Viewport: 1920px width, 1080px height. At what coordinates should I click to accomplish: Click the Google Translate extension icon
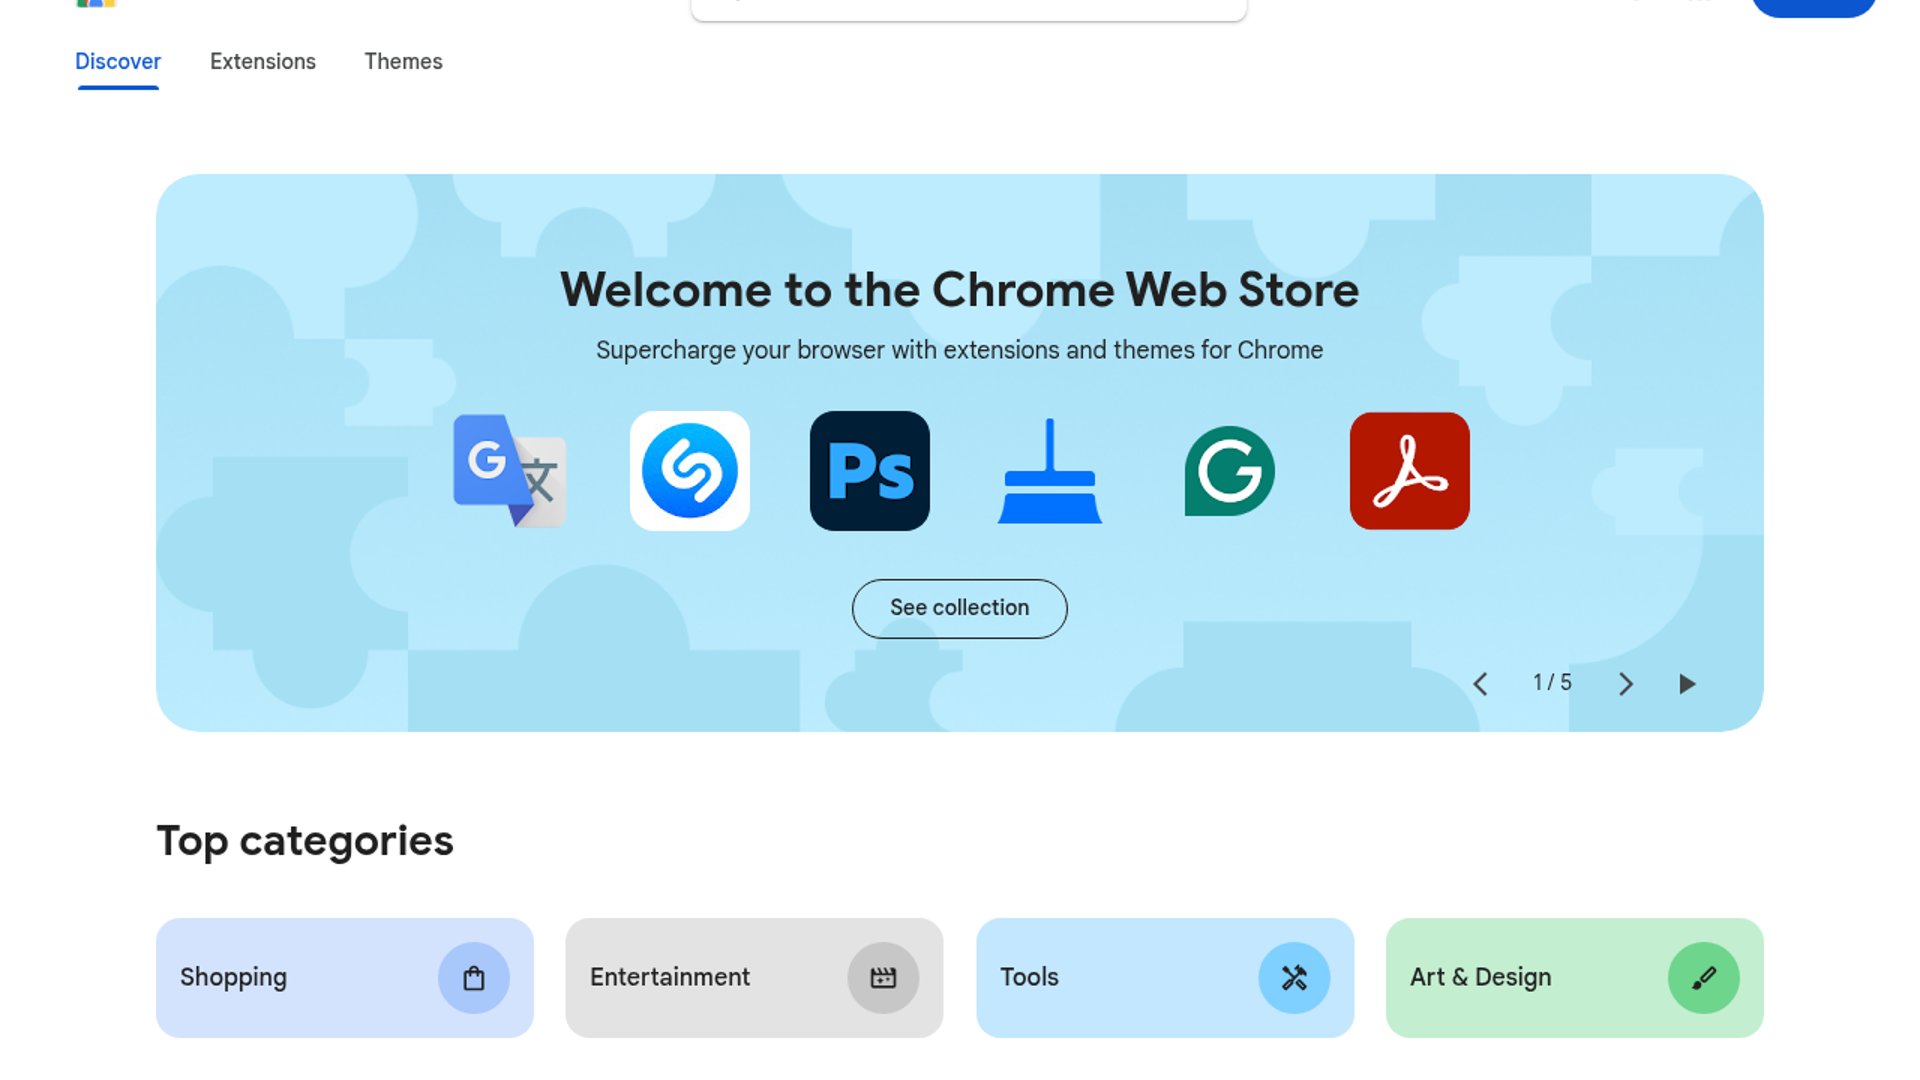click(509, 470)
